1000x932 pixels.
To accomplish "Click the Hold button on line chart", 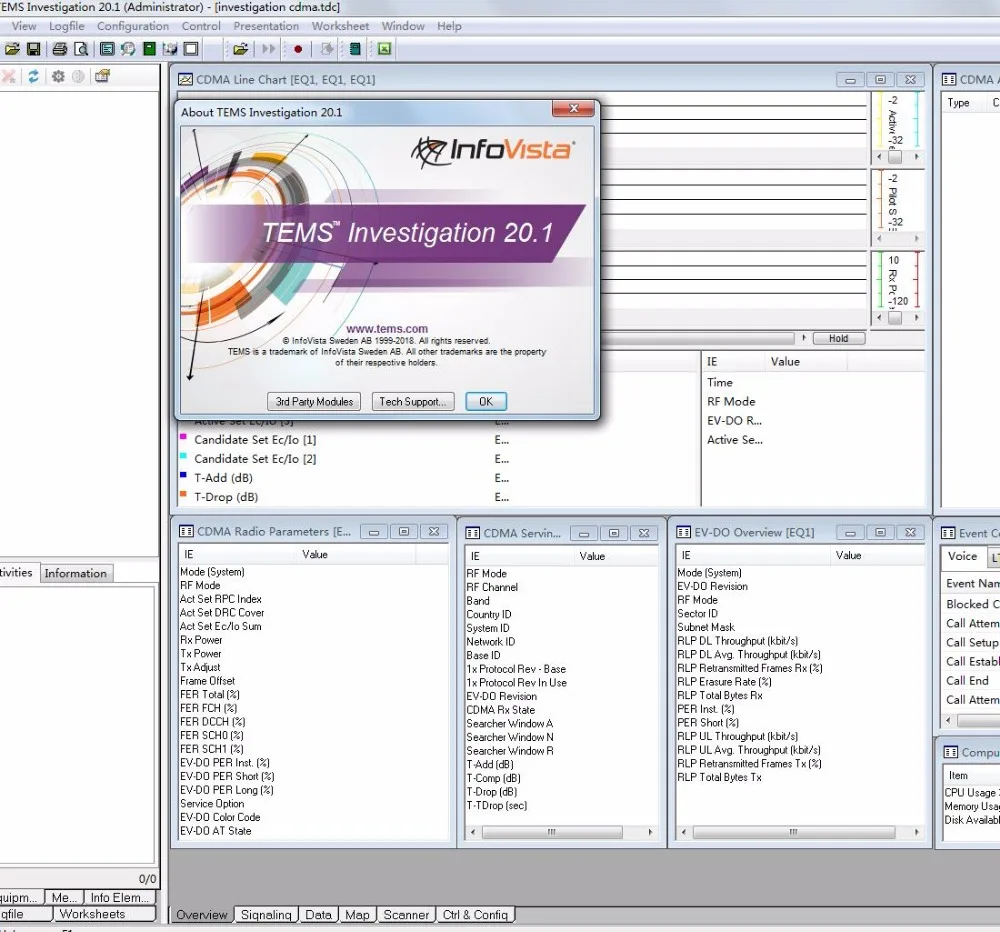I will (839, 339).
